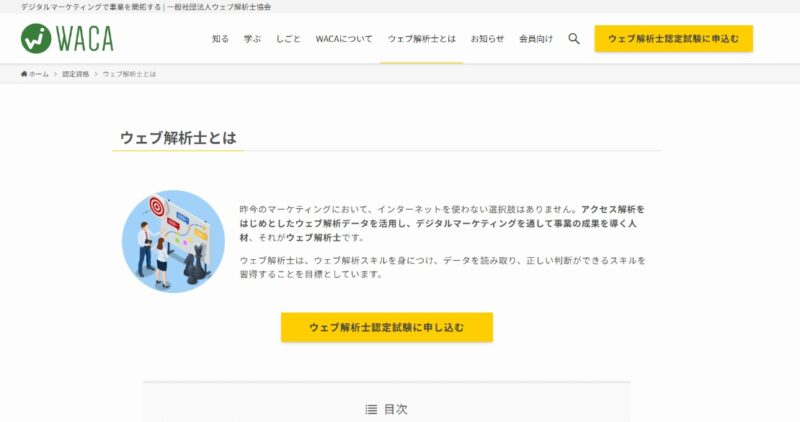
Task: Open the 会員向け menu item
Action: [536, 39]
